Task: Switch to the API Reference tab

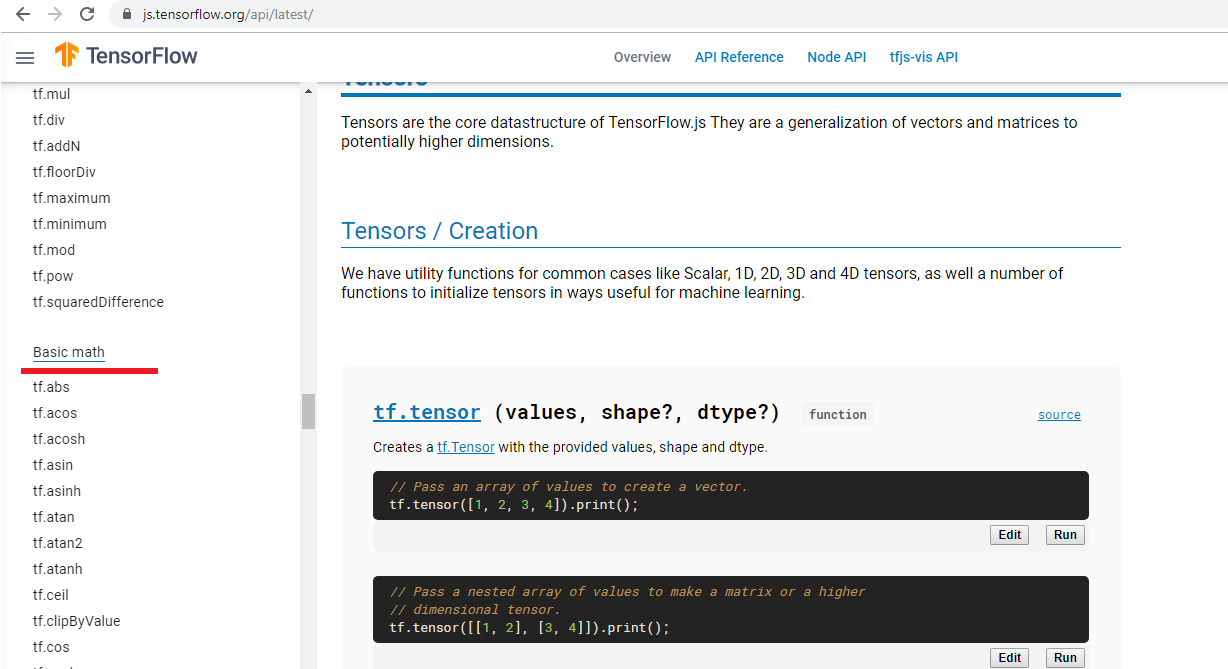Action: pos(739,57)
